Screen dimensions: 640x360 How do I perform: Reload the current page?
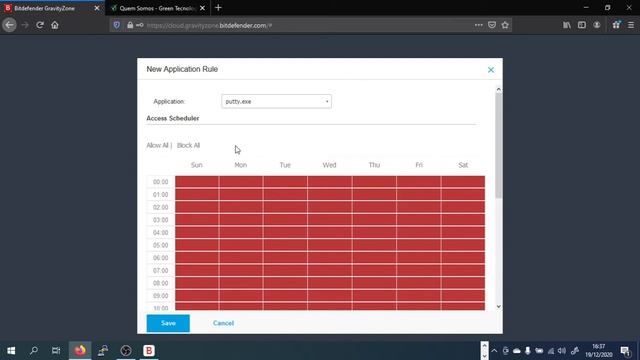tap(40, 25)
